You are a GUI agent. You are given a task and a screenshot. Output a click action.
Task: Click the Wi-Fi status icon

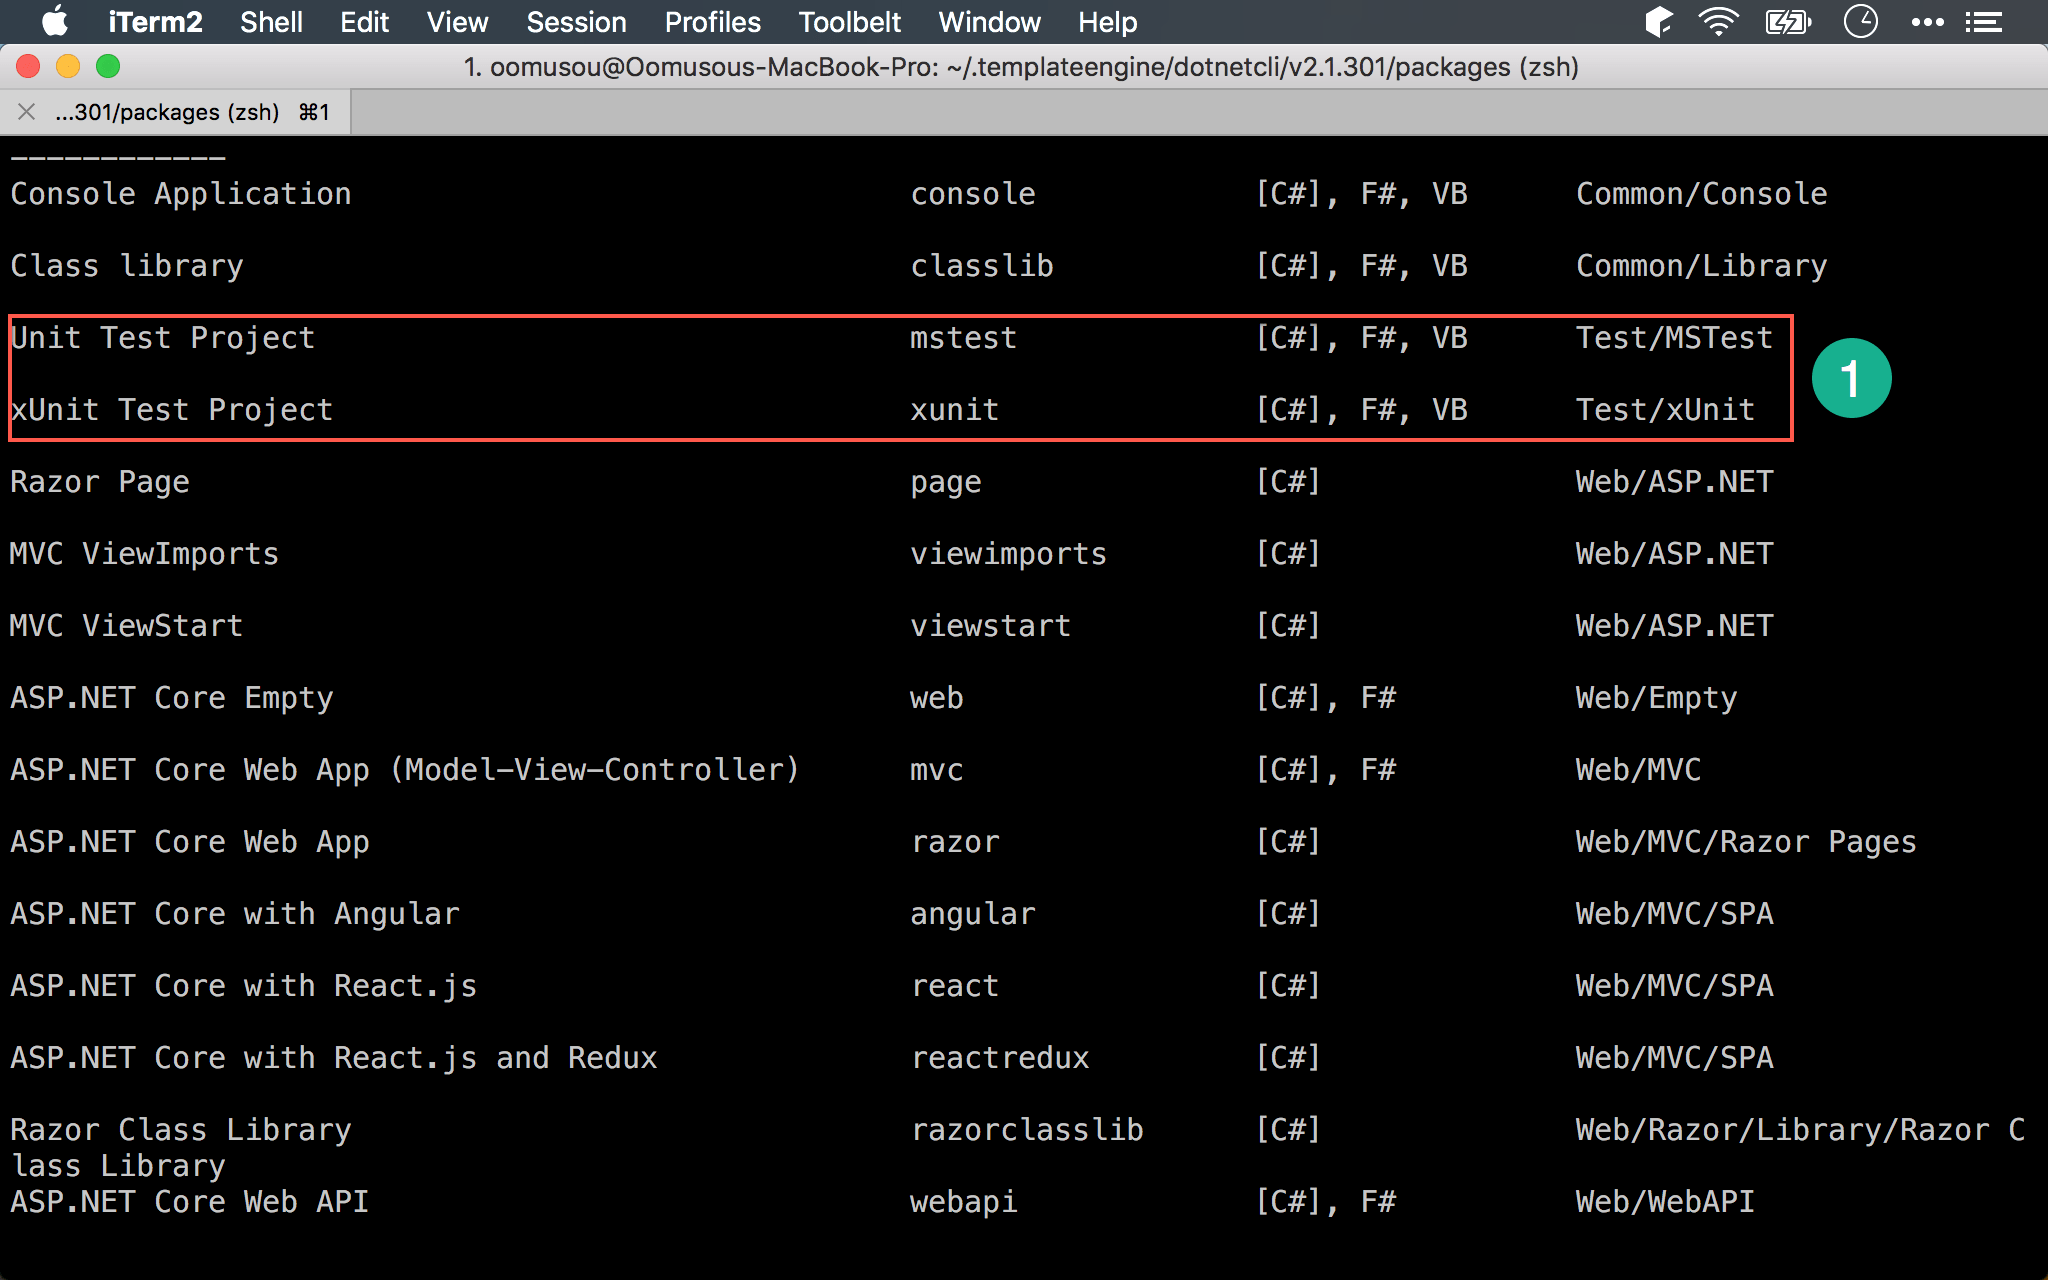[x=1718, y=22]
